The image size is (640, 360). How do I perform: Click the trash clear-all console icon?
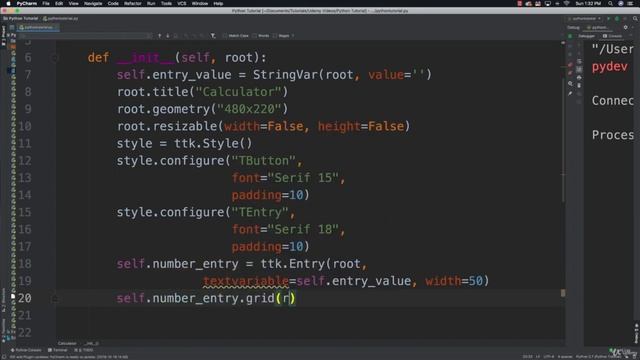pyautogui.click(x=579, y=86)
